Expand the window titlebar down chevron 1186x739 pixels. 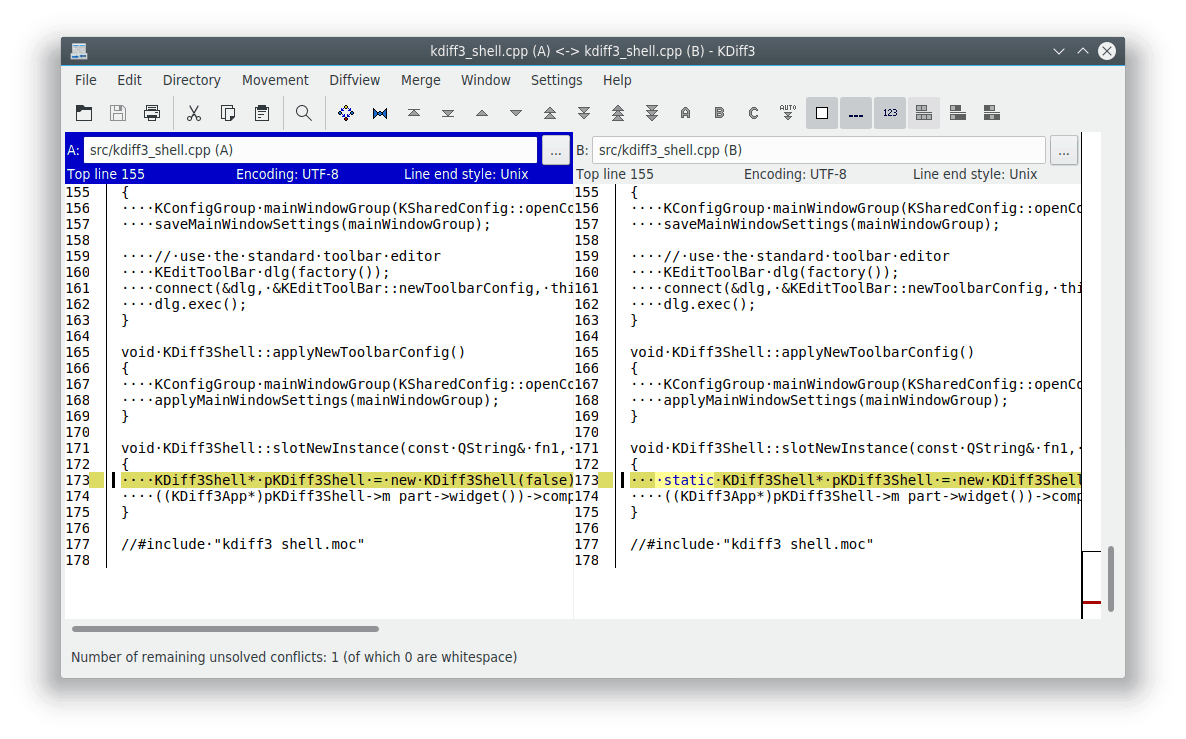tap(1058, 51)
